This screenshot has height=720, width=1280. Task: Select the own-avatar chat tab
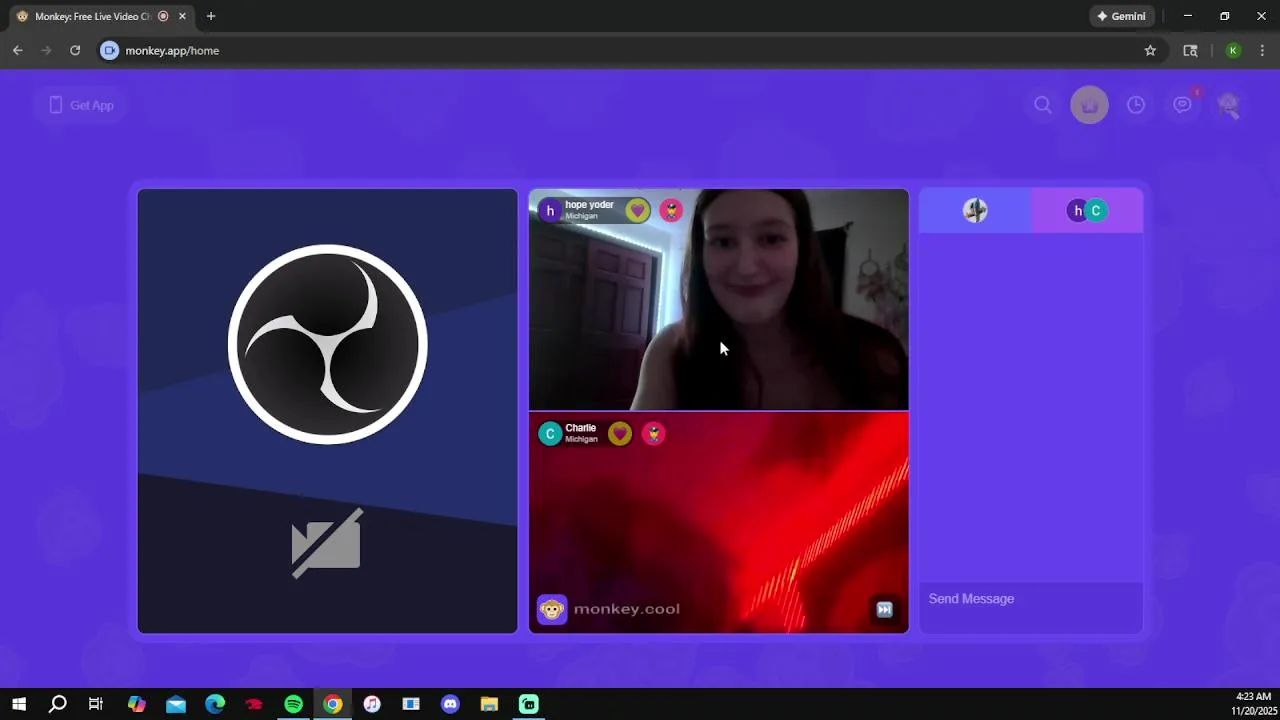tap(975, 210)
